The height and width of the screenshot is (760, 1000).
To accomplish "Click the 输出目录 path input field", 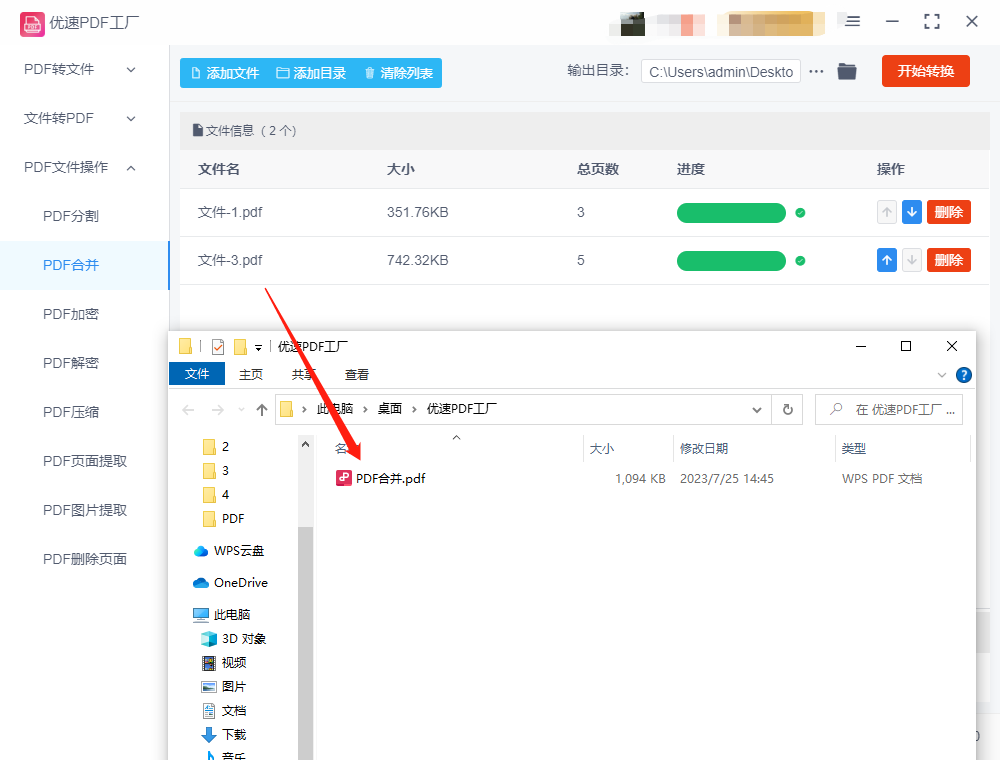I will click(x=721, y=71).
